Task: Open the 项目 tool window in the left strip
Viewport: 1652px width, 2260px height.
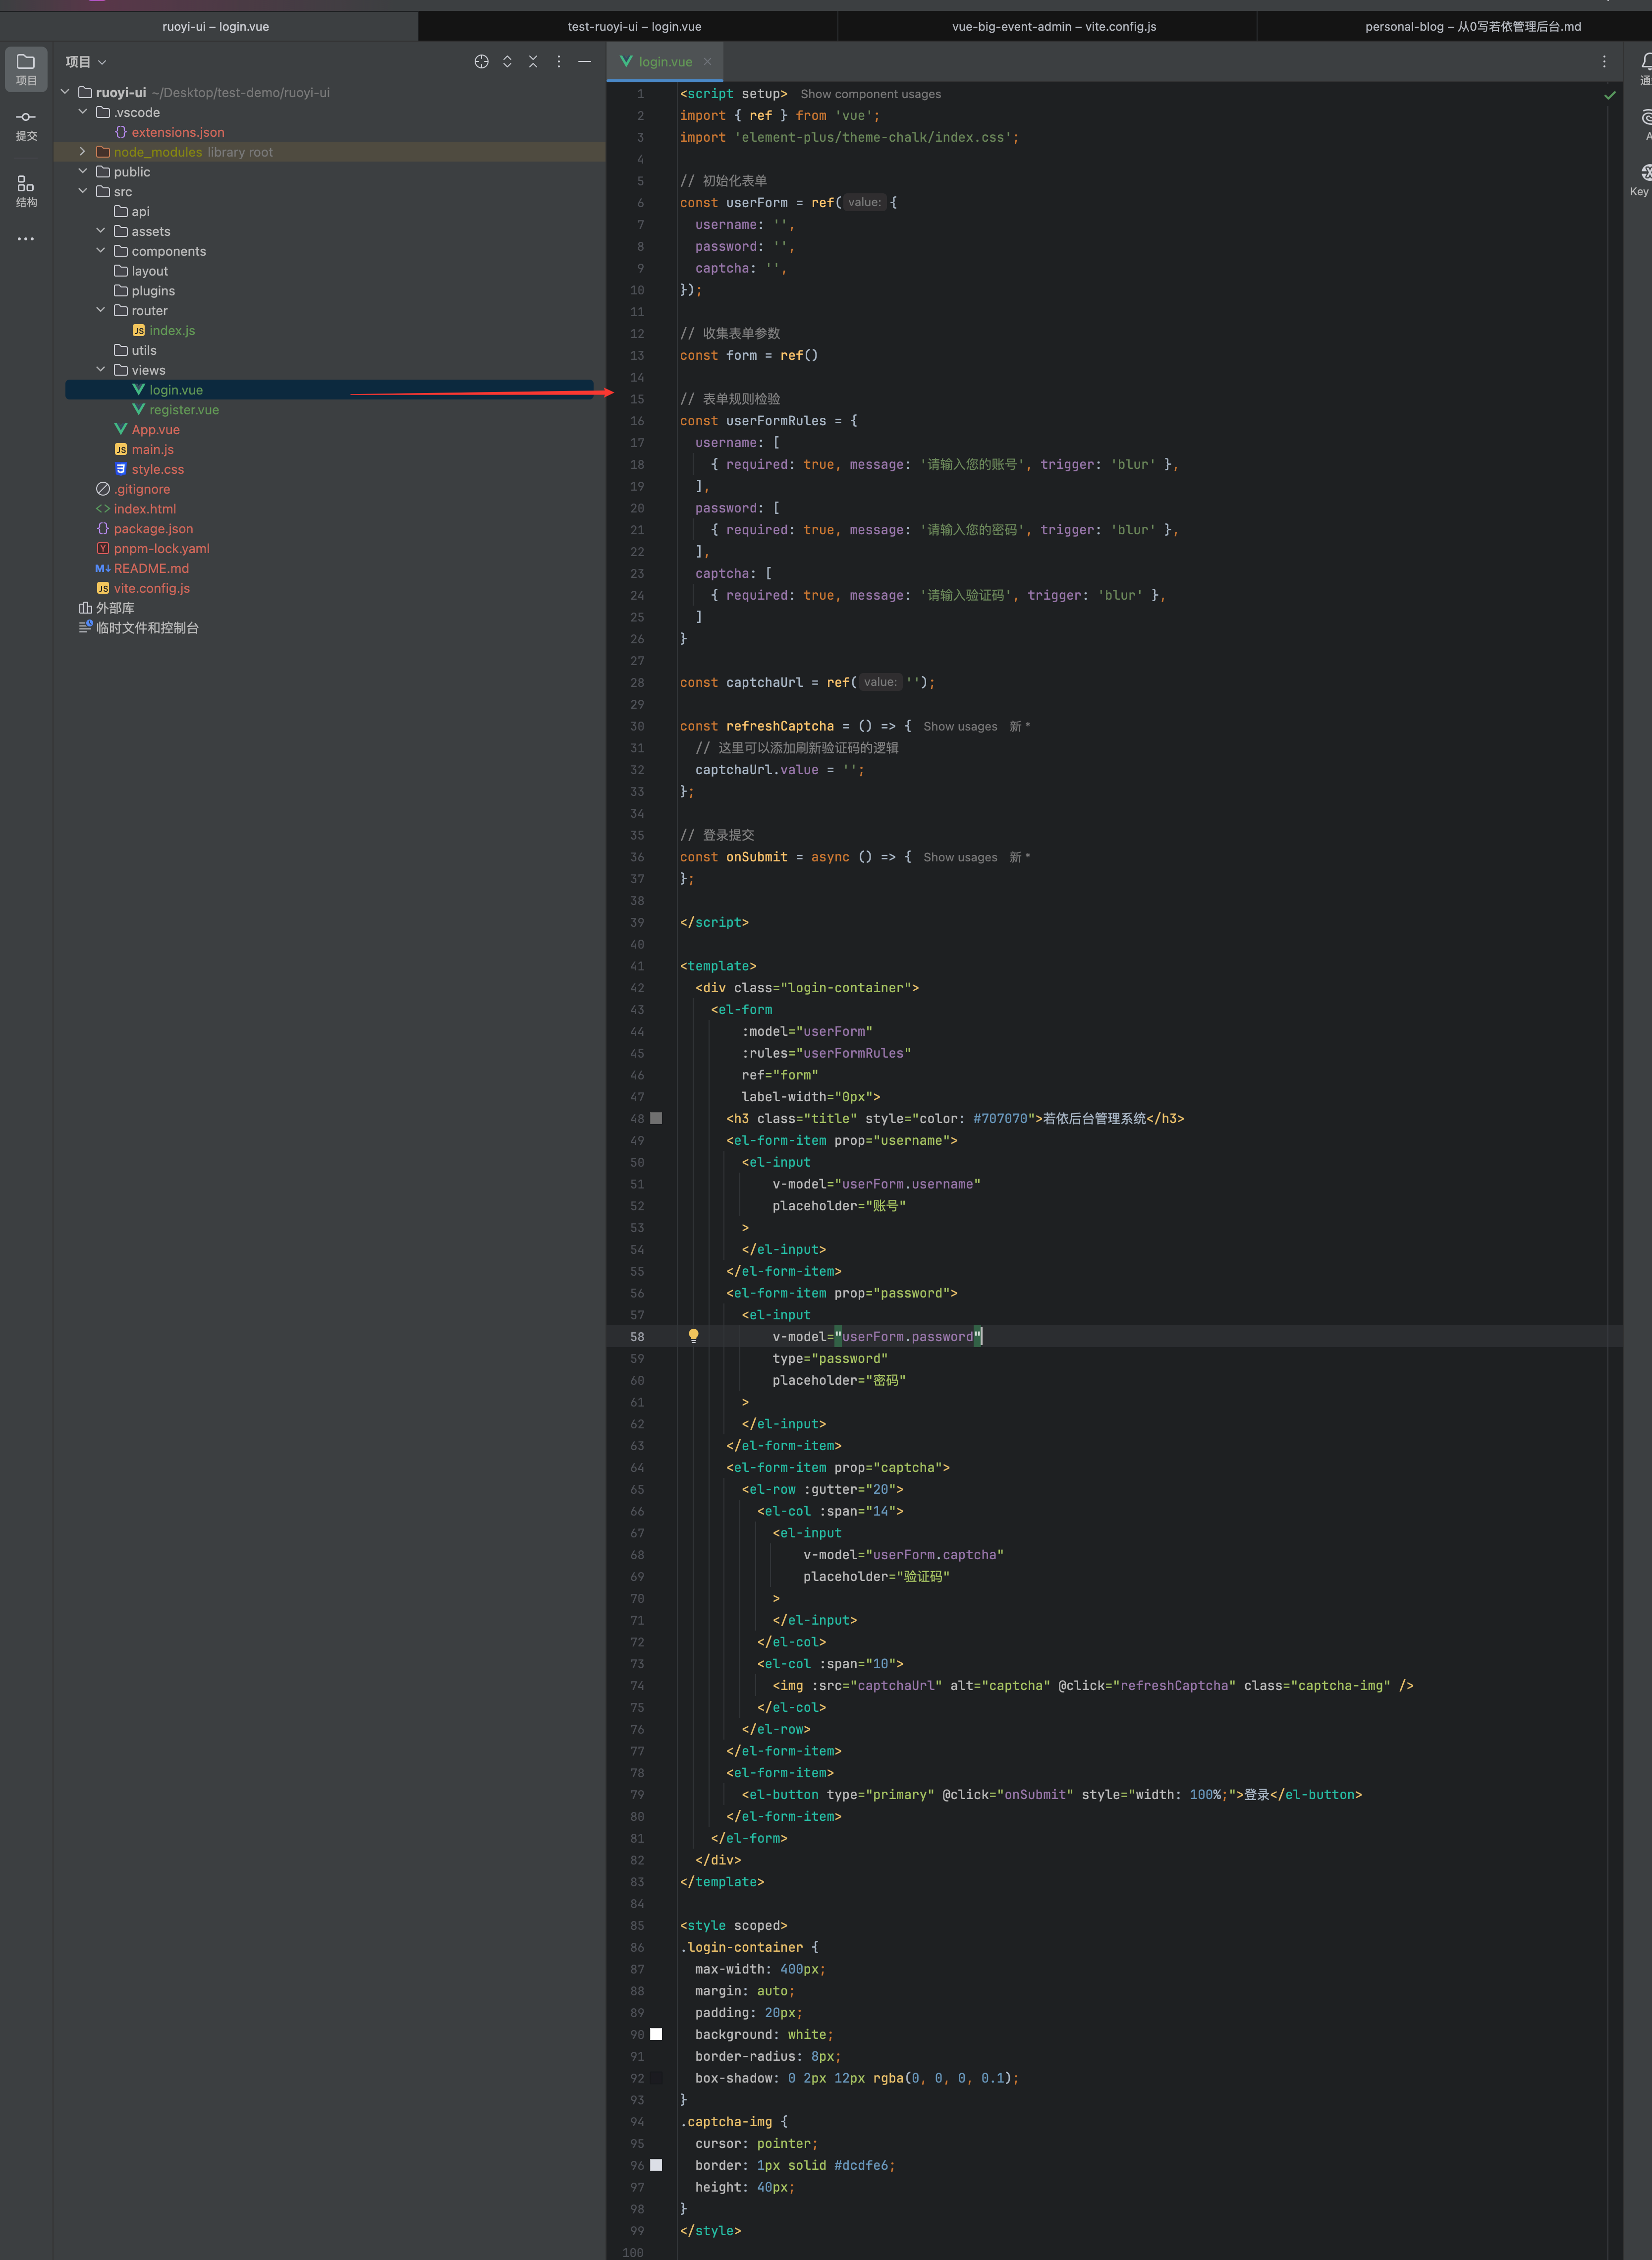Action: 26,68
